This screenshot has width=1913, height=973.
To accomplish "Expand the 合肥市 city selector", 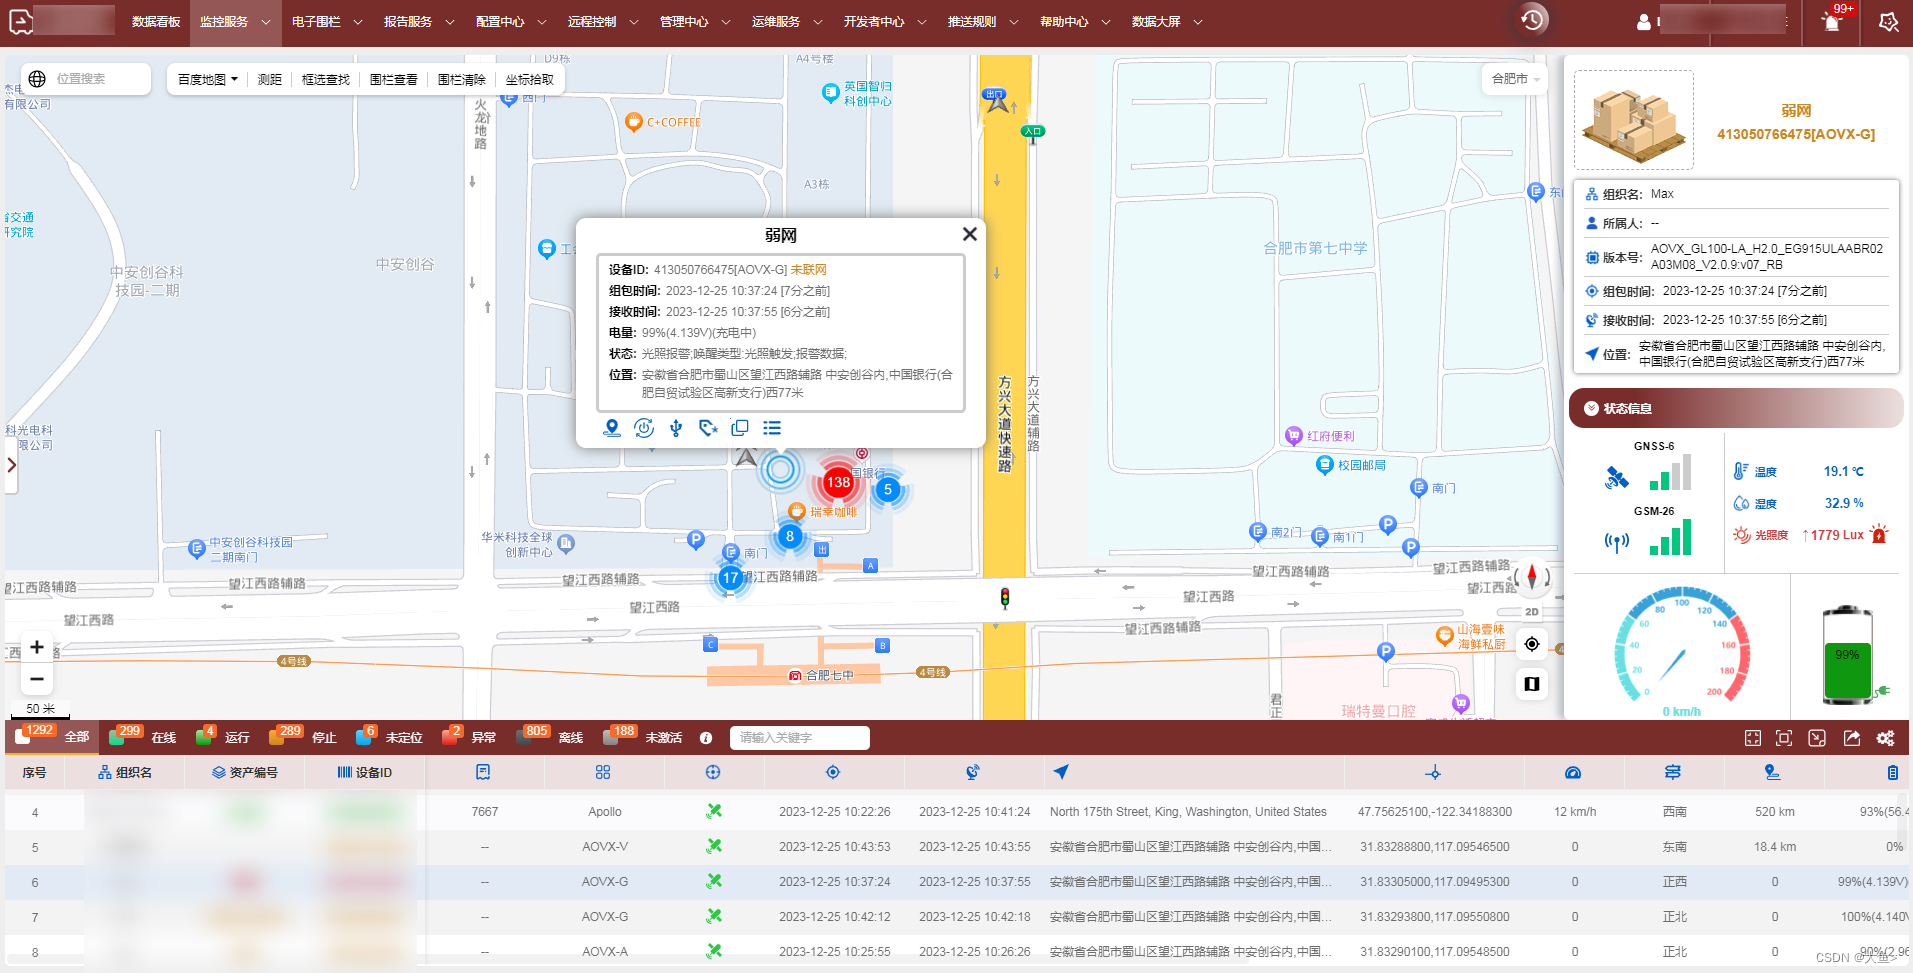I will (1515, 79).
